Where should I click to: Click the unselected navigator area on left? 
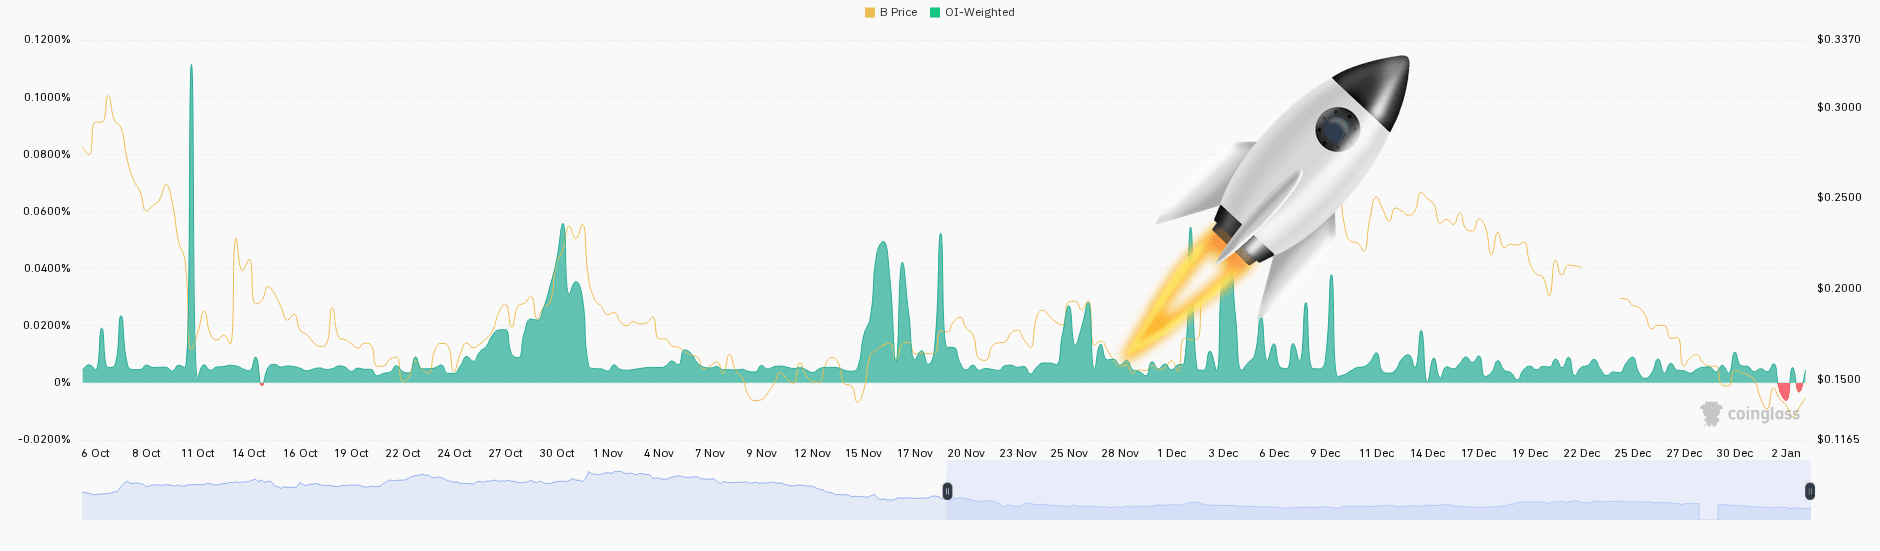coord(514,490)
